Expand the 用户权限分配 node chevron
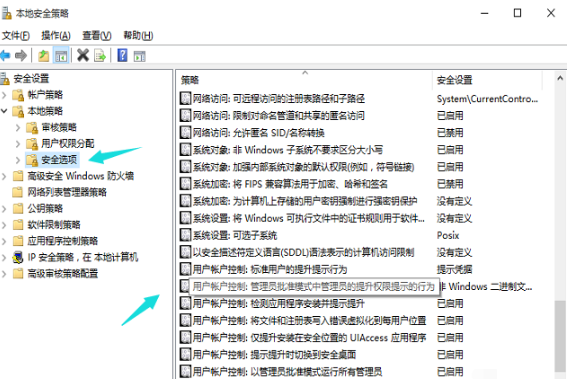The width and height of the screenshot is (571, 383). [x=18, y=144]
